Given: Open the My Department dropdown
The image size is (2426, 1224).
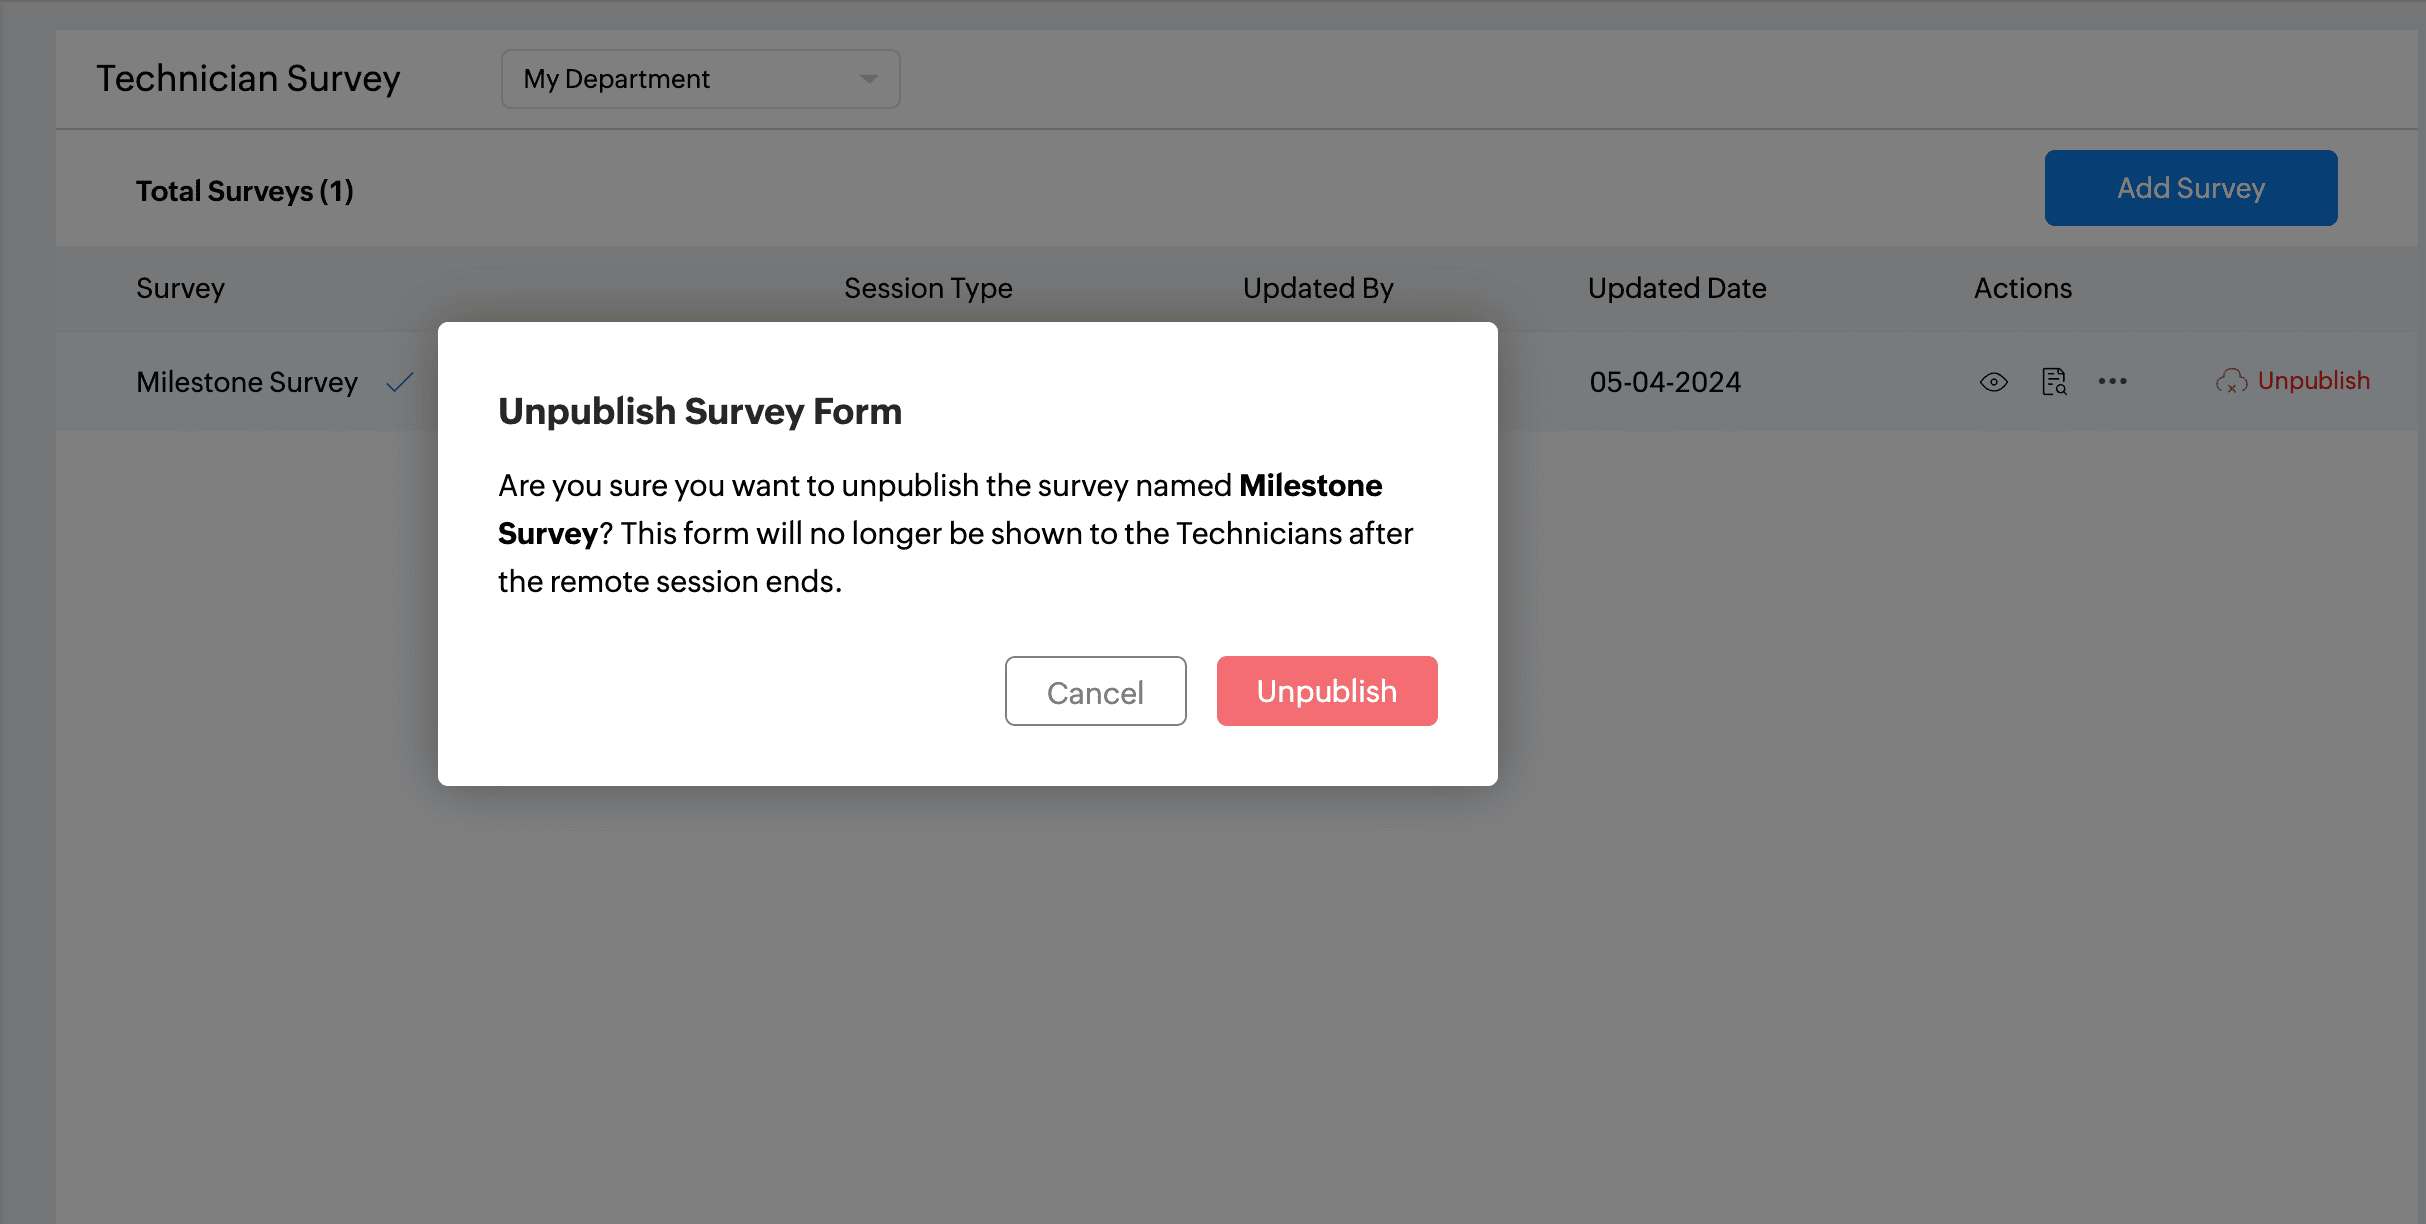Looking at the screenshot, I should [700, 79].
